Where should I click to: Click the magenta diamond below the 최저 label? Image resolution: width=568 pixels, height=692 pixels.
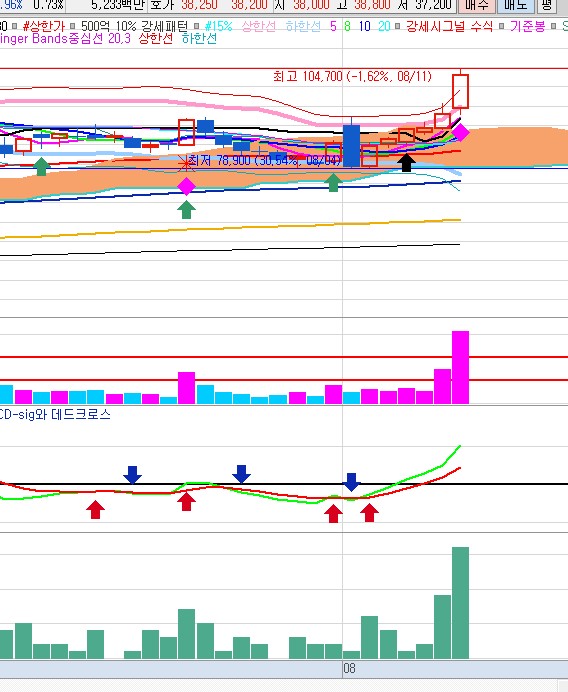186,186
